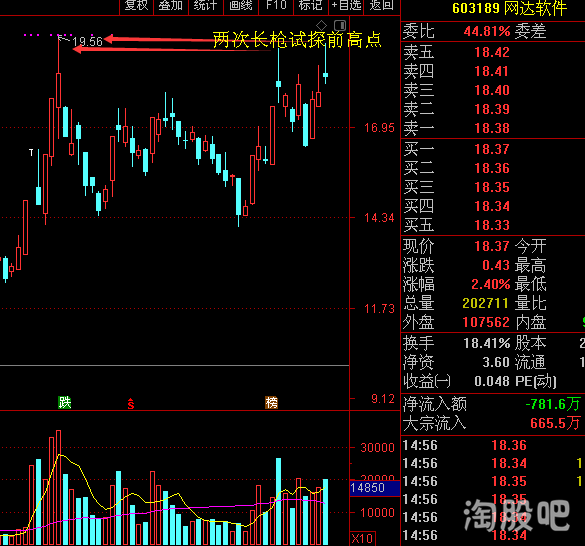Click the 标记 mark button
This screenshot has width=585, height=546.
pyautogui.click(x=310, y=5)
